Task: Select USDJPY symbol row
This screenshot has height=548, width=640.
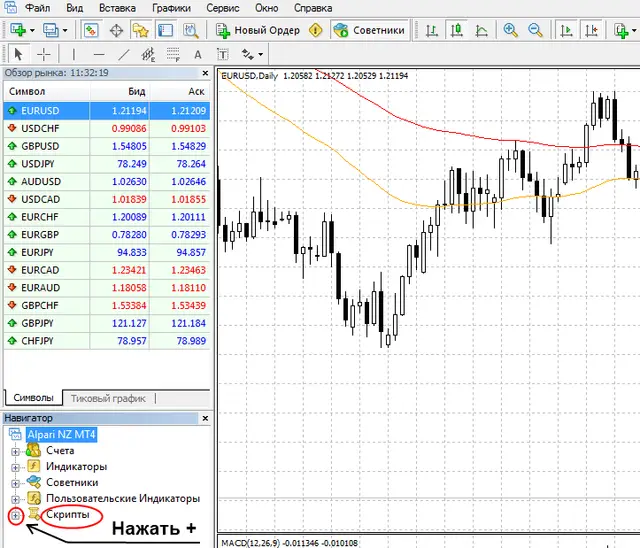Action: coord(107,164)
